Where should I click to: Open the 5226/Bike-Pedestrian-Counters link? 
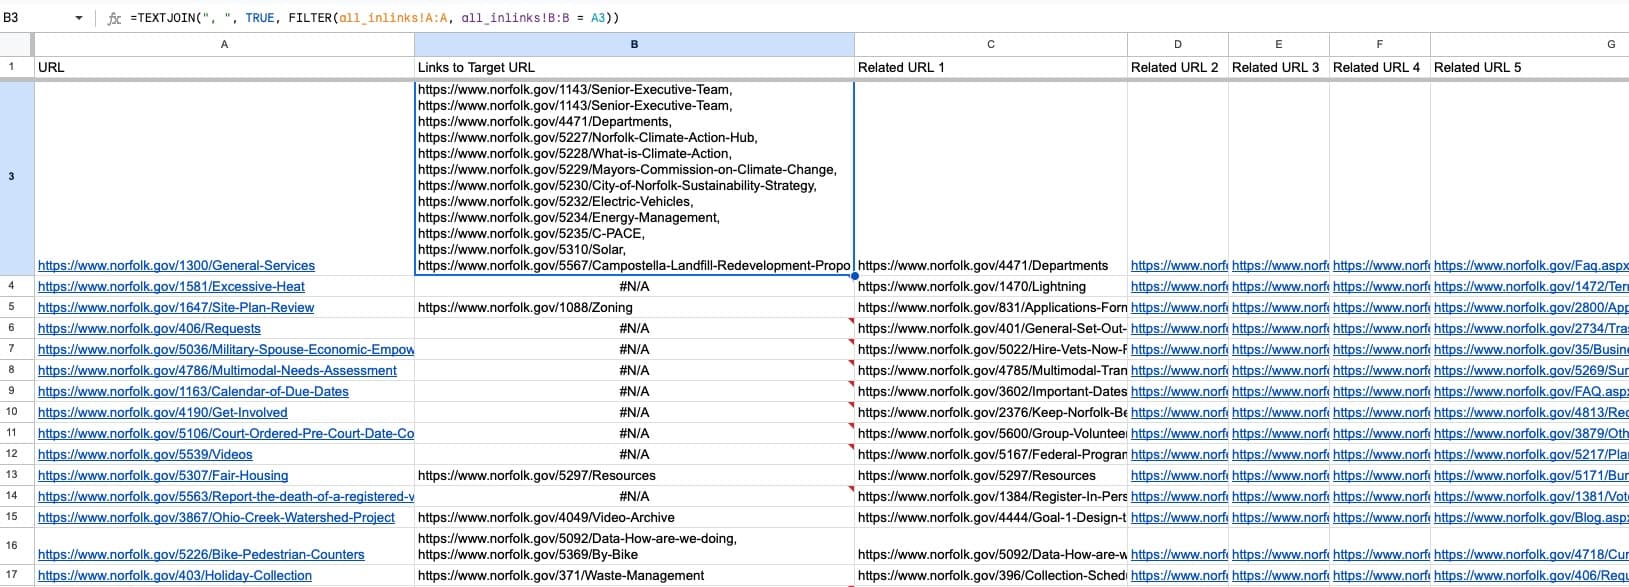coord(201,555)
